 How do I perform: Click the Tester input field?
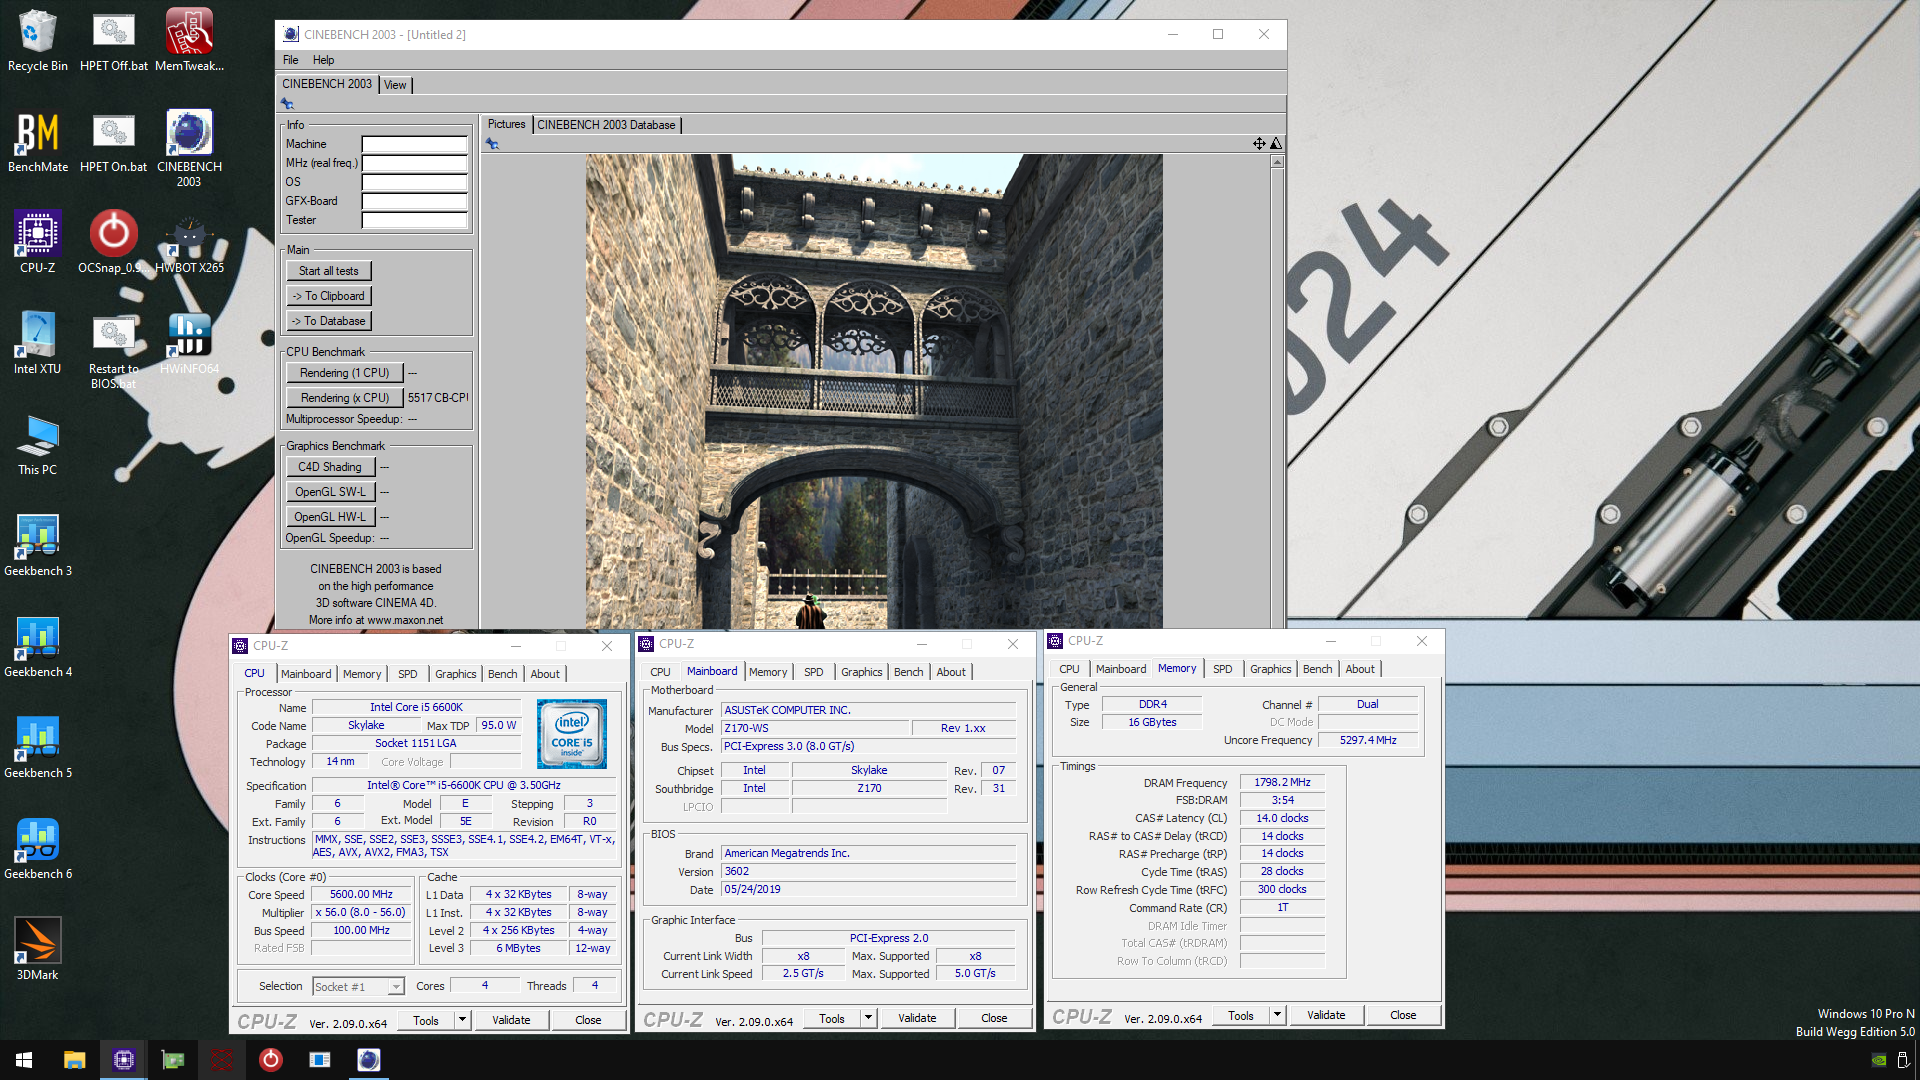coord(414,220)
